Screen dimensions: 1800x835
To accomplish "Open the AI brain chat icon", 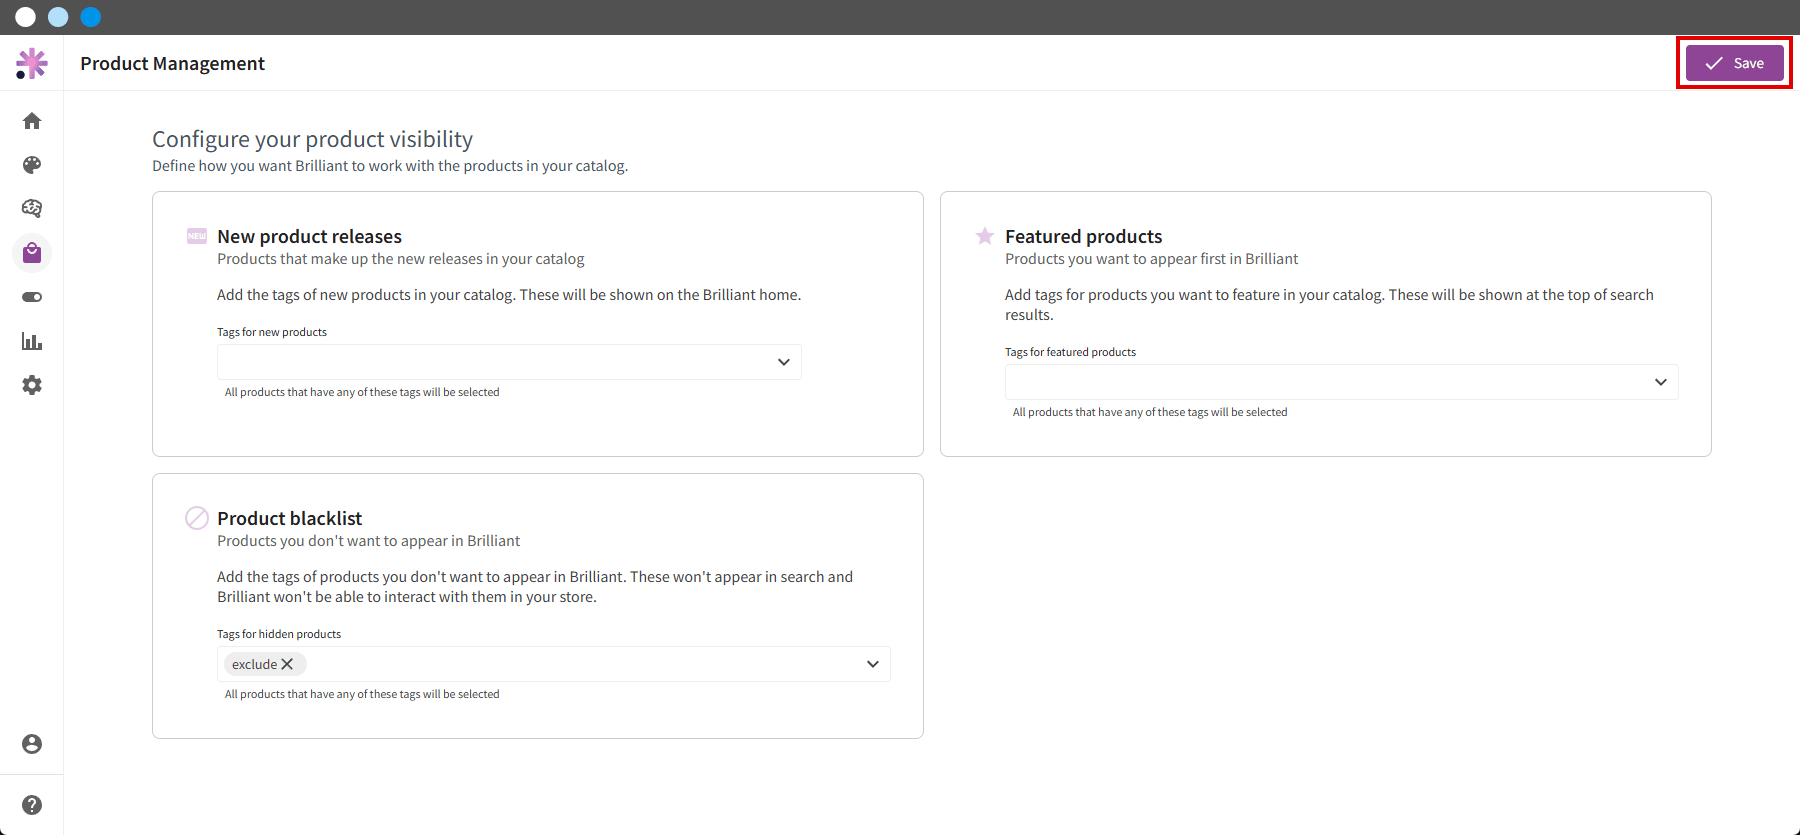I will (x=32, y=209).
